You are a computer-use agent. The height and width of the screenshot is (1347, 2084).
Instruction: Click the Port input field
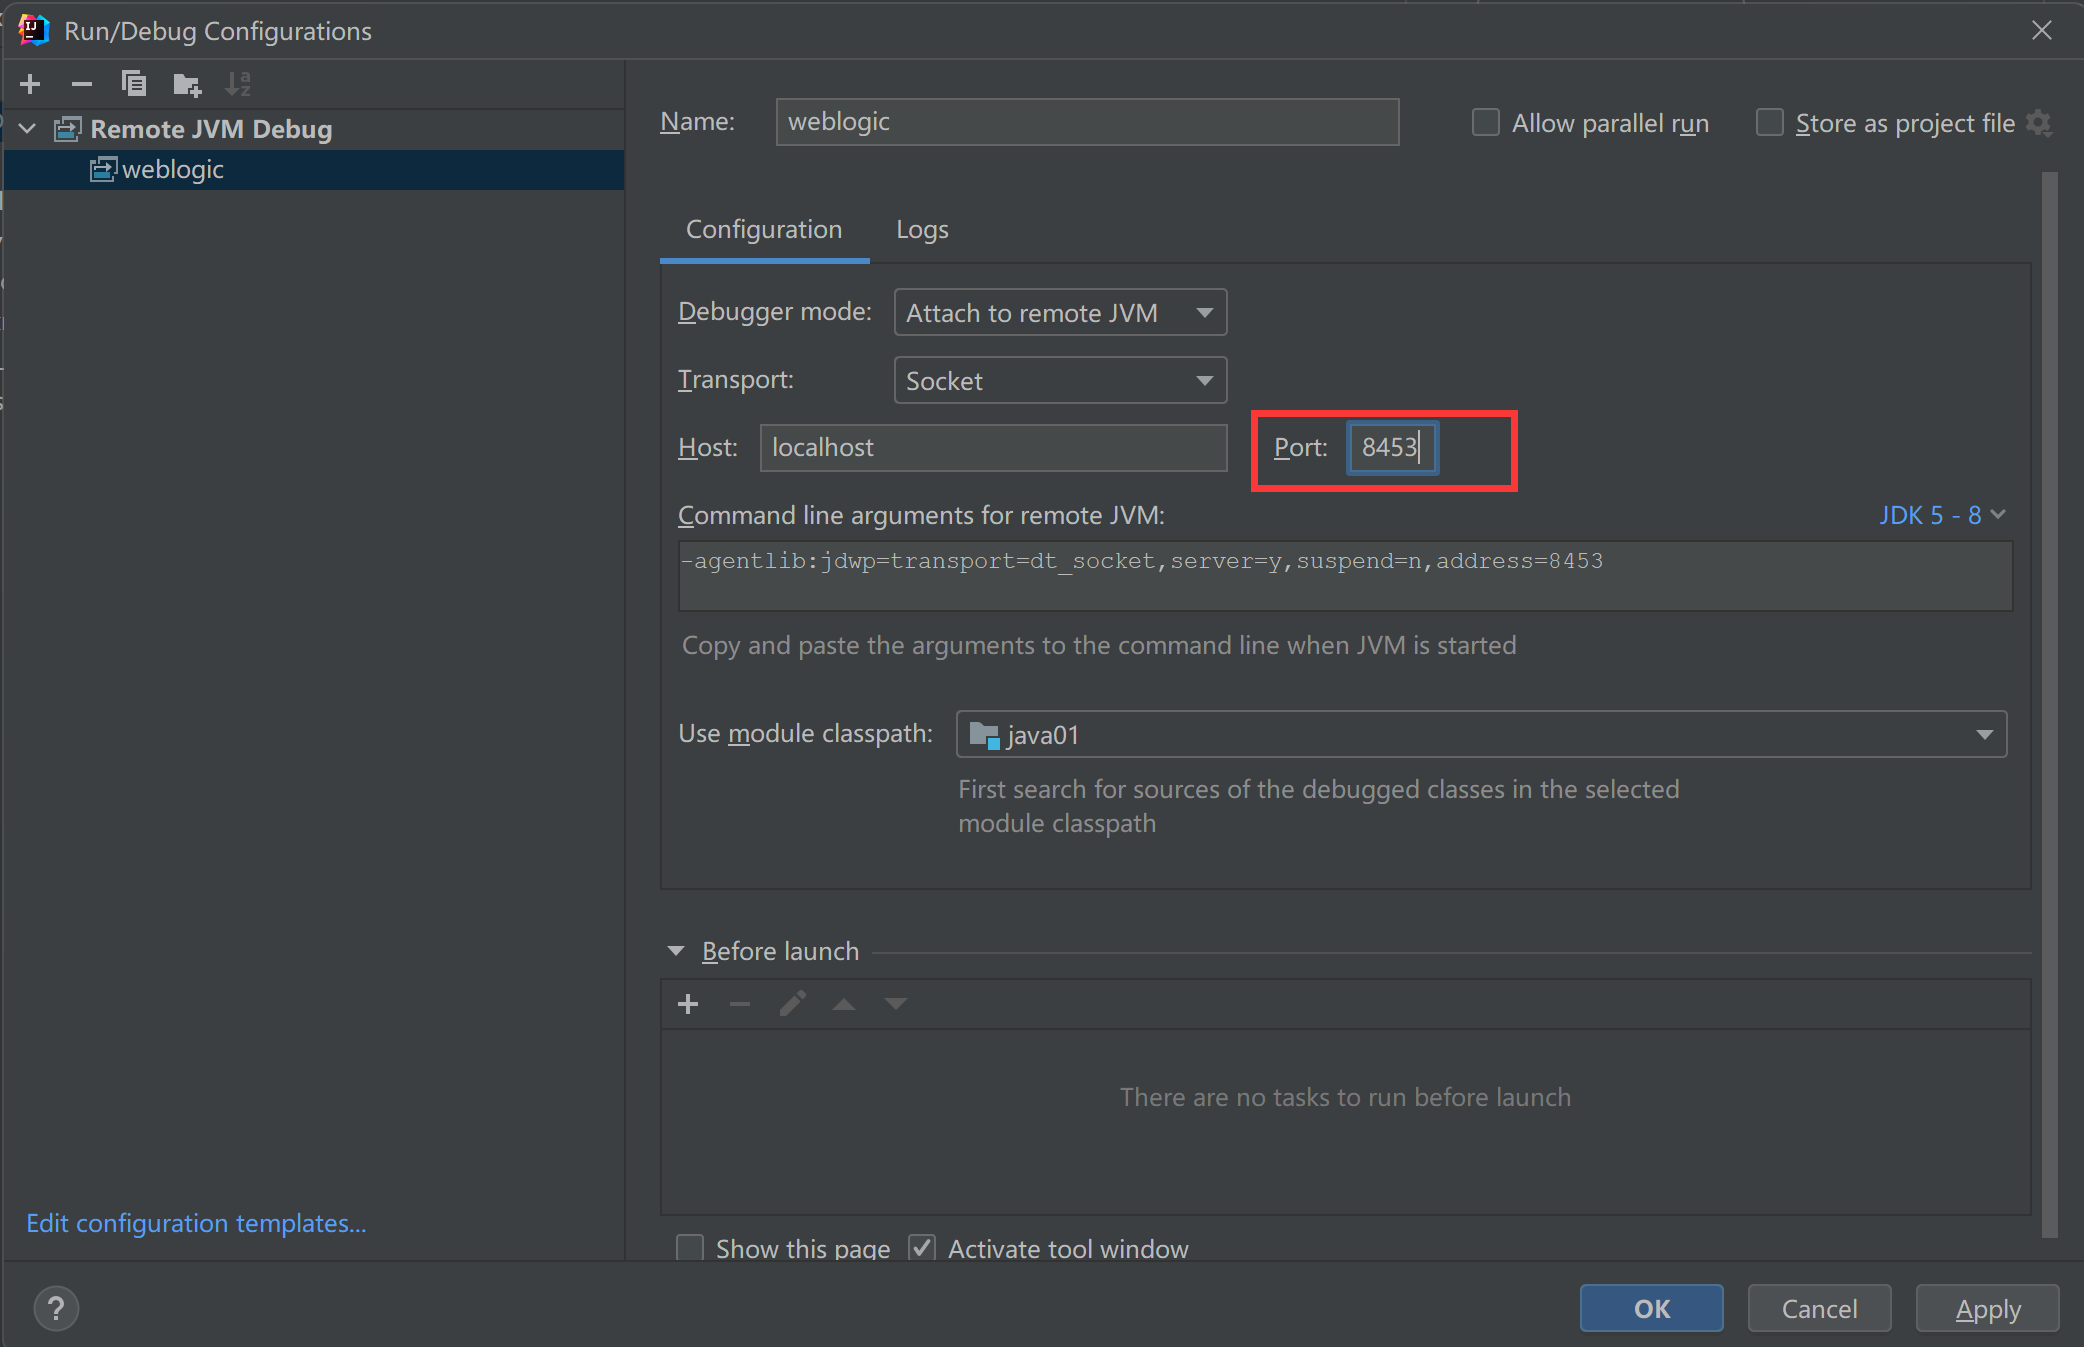[x=1392, y=447]
